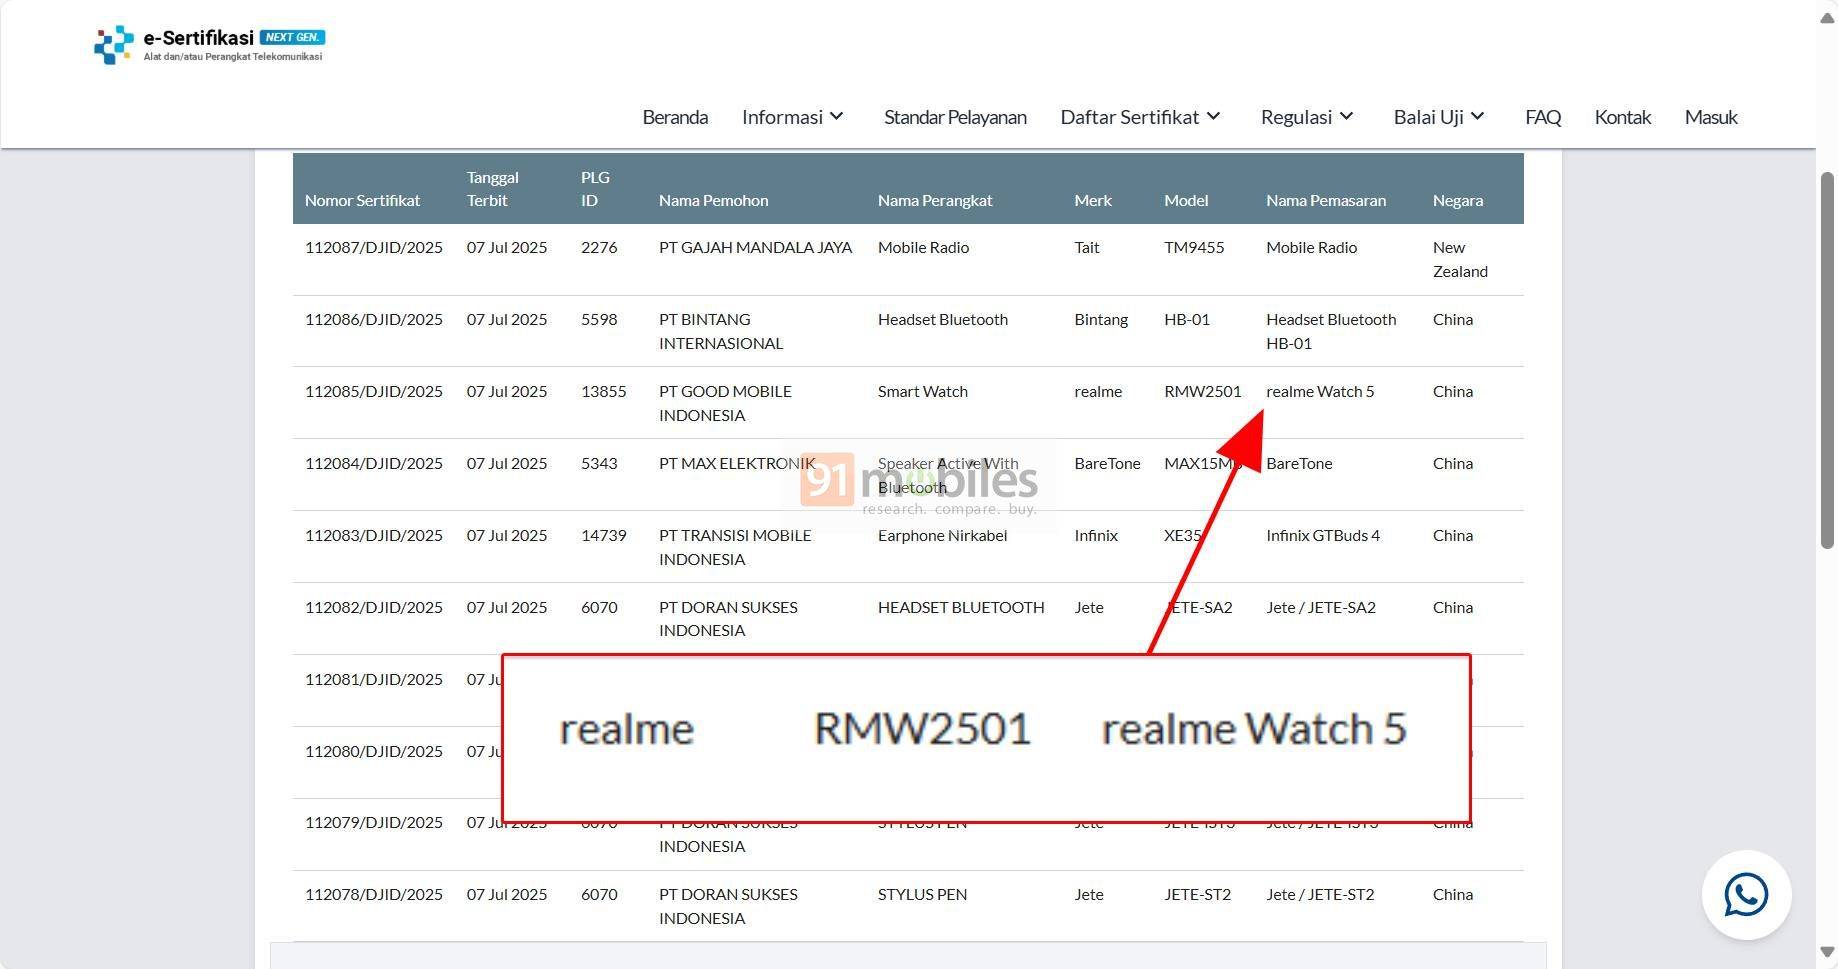Click scrollbar up arrow

1827,20
